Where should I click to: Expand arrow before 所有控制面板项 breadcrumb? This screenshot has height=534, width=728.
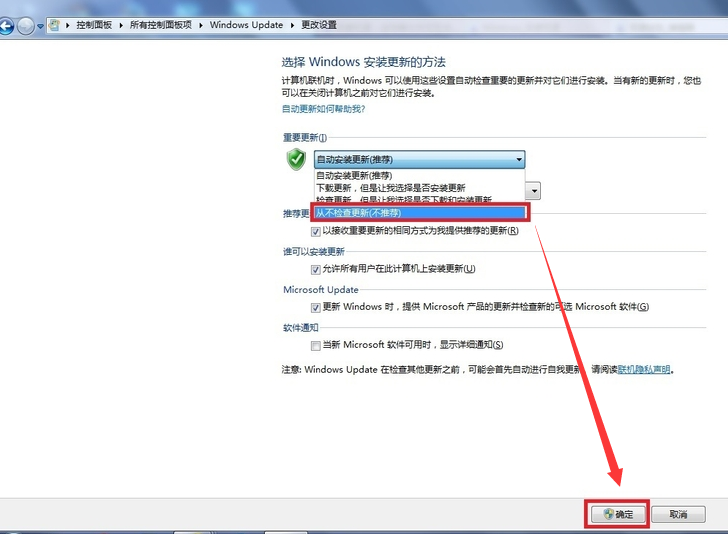click(121, 26)
